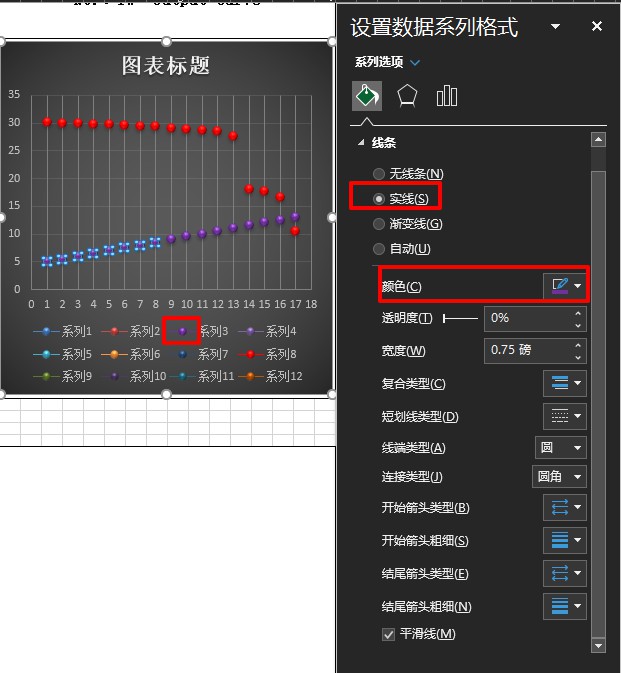The width and height of the screenshot is (621, 673).
Task: Click the purple data point at x=17
Action: tap(295, 217)
